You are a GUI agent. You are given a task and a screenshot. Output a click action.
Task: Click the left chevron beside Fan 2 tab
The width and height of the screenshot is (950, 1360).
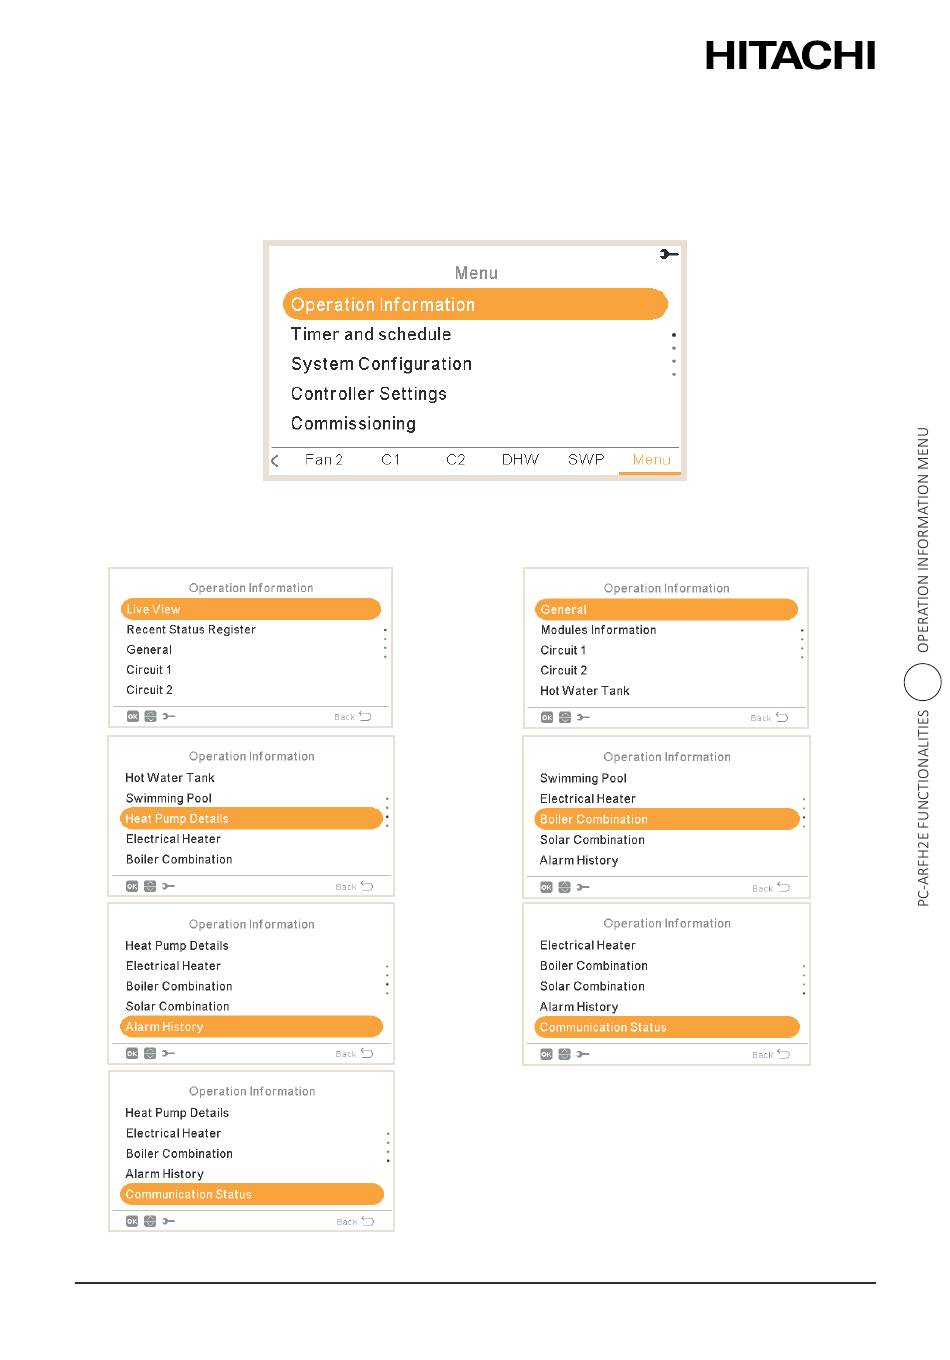click(x=275, y=460)
